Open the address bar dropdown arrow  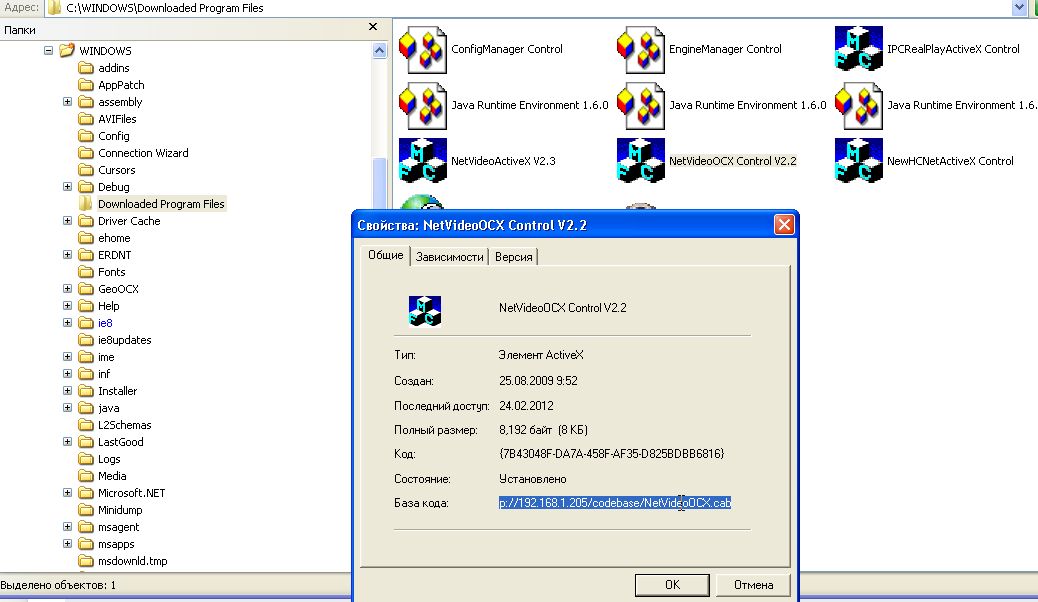(1019, 8)
